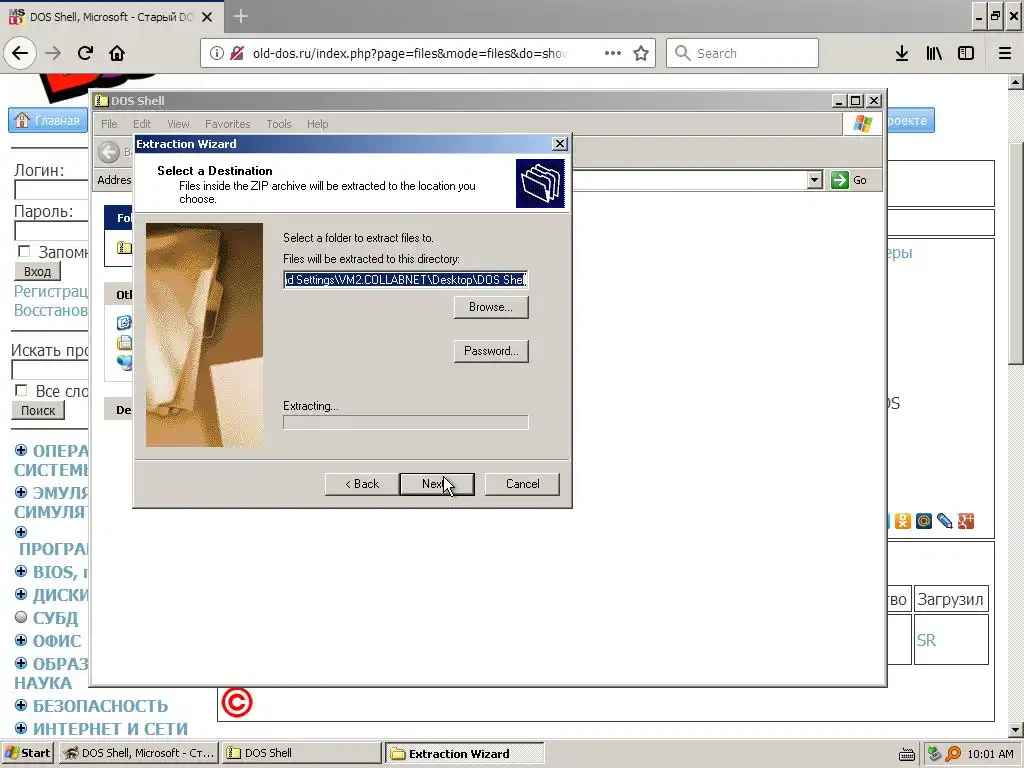1024x768 pixels.
Task: Open the Favorites menu in DOS Shell window
Action: pos(227,123)
